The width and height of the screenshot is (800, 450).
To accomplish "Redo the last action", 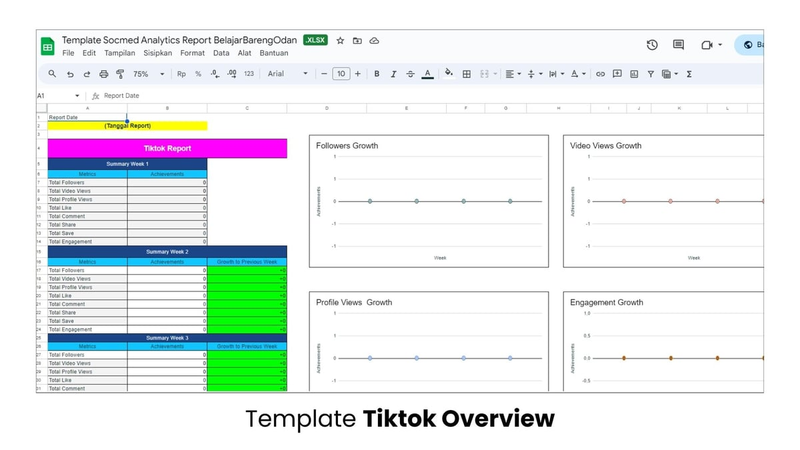I will pos(87,74).
